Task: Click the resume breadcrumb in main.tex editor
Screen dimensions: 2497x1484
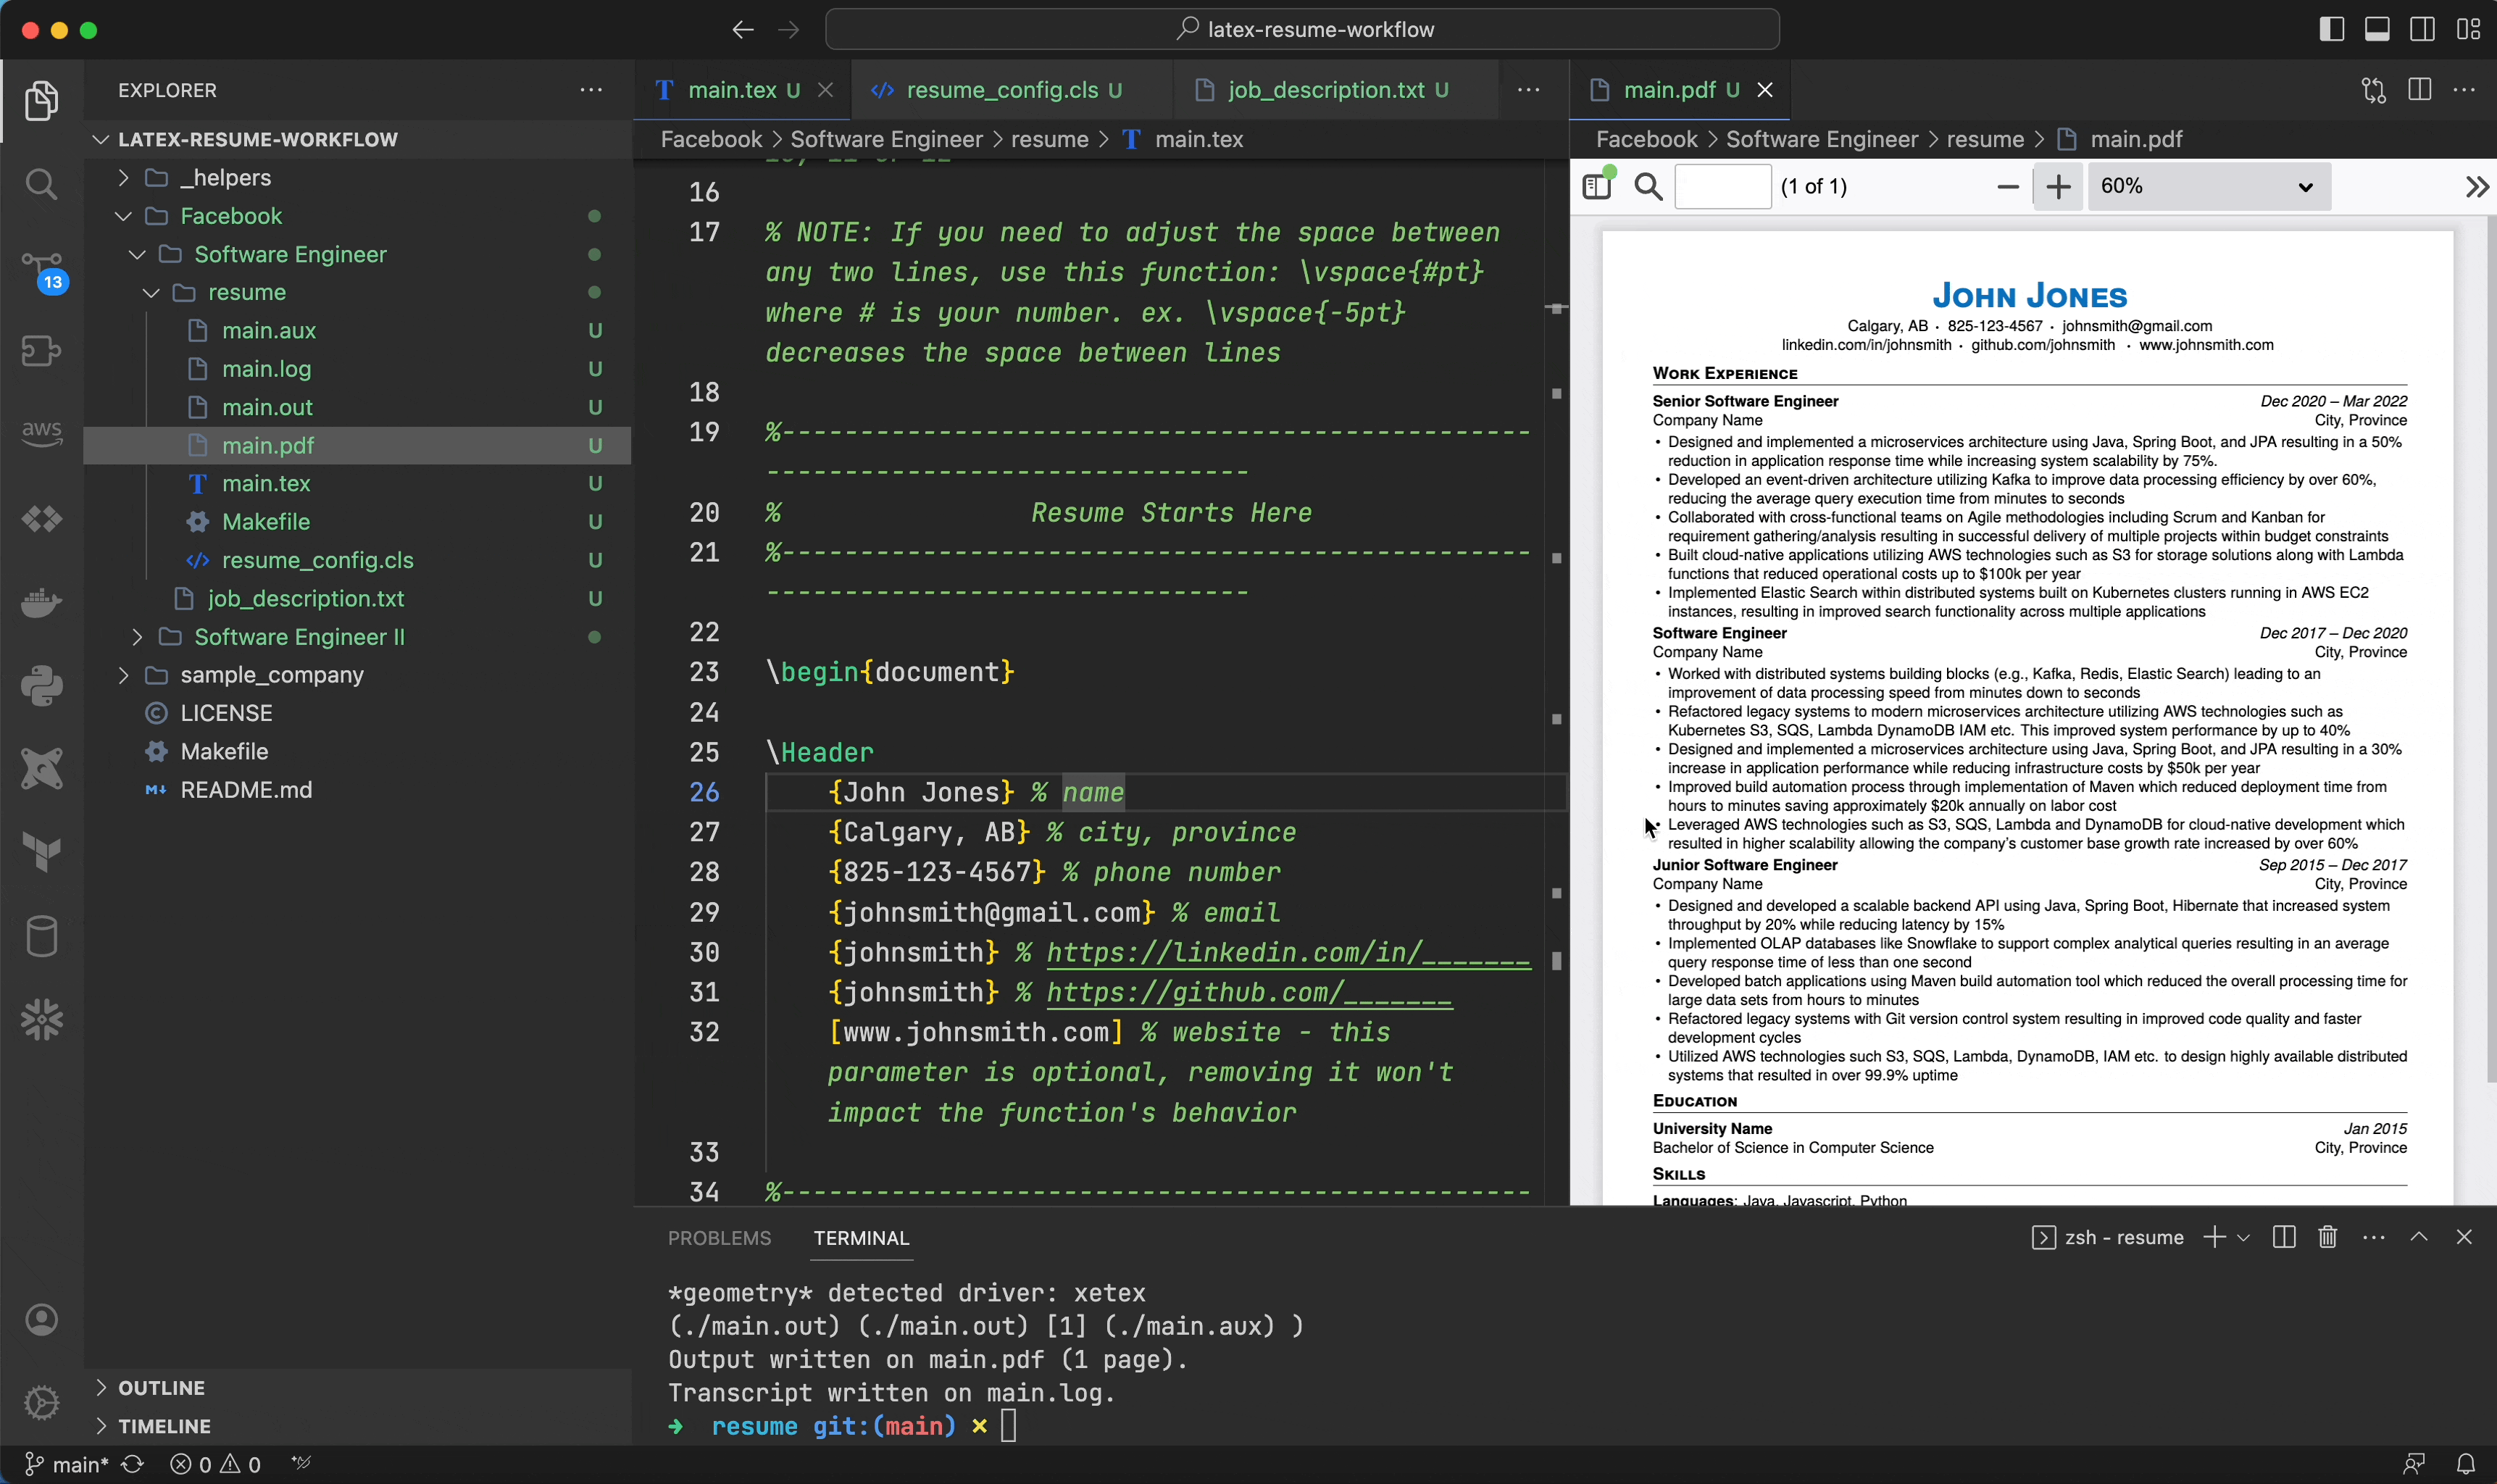Action: (1049, 139)
